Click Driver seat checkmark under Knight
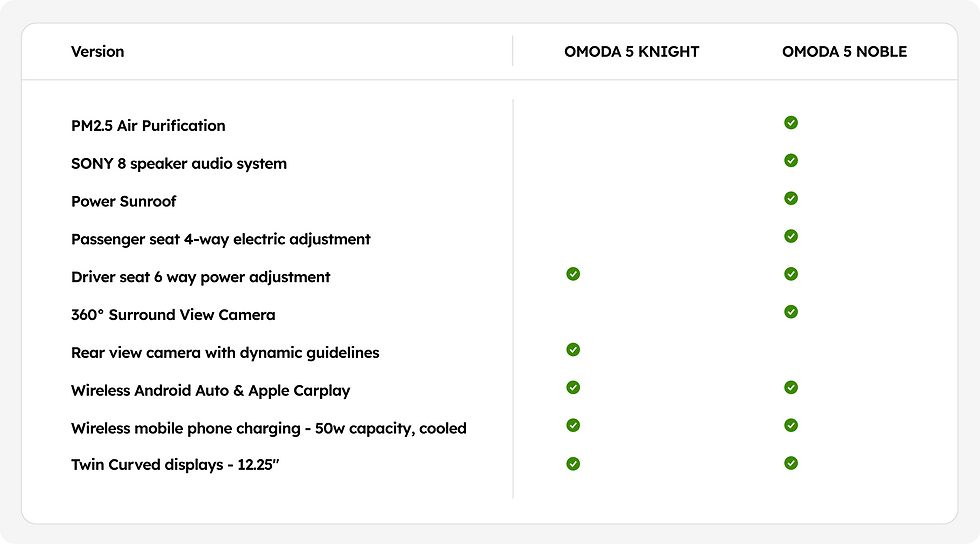The height and width of the screenshot is (547, 980). click(x=573, y=274)
